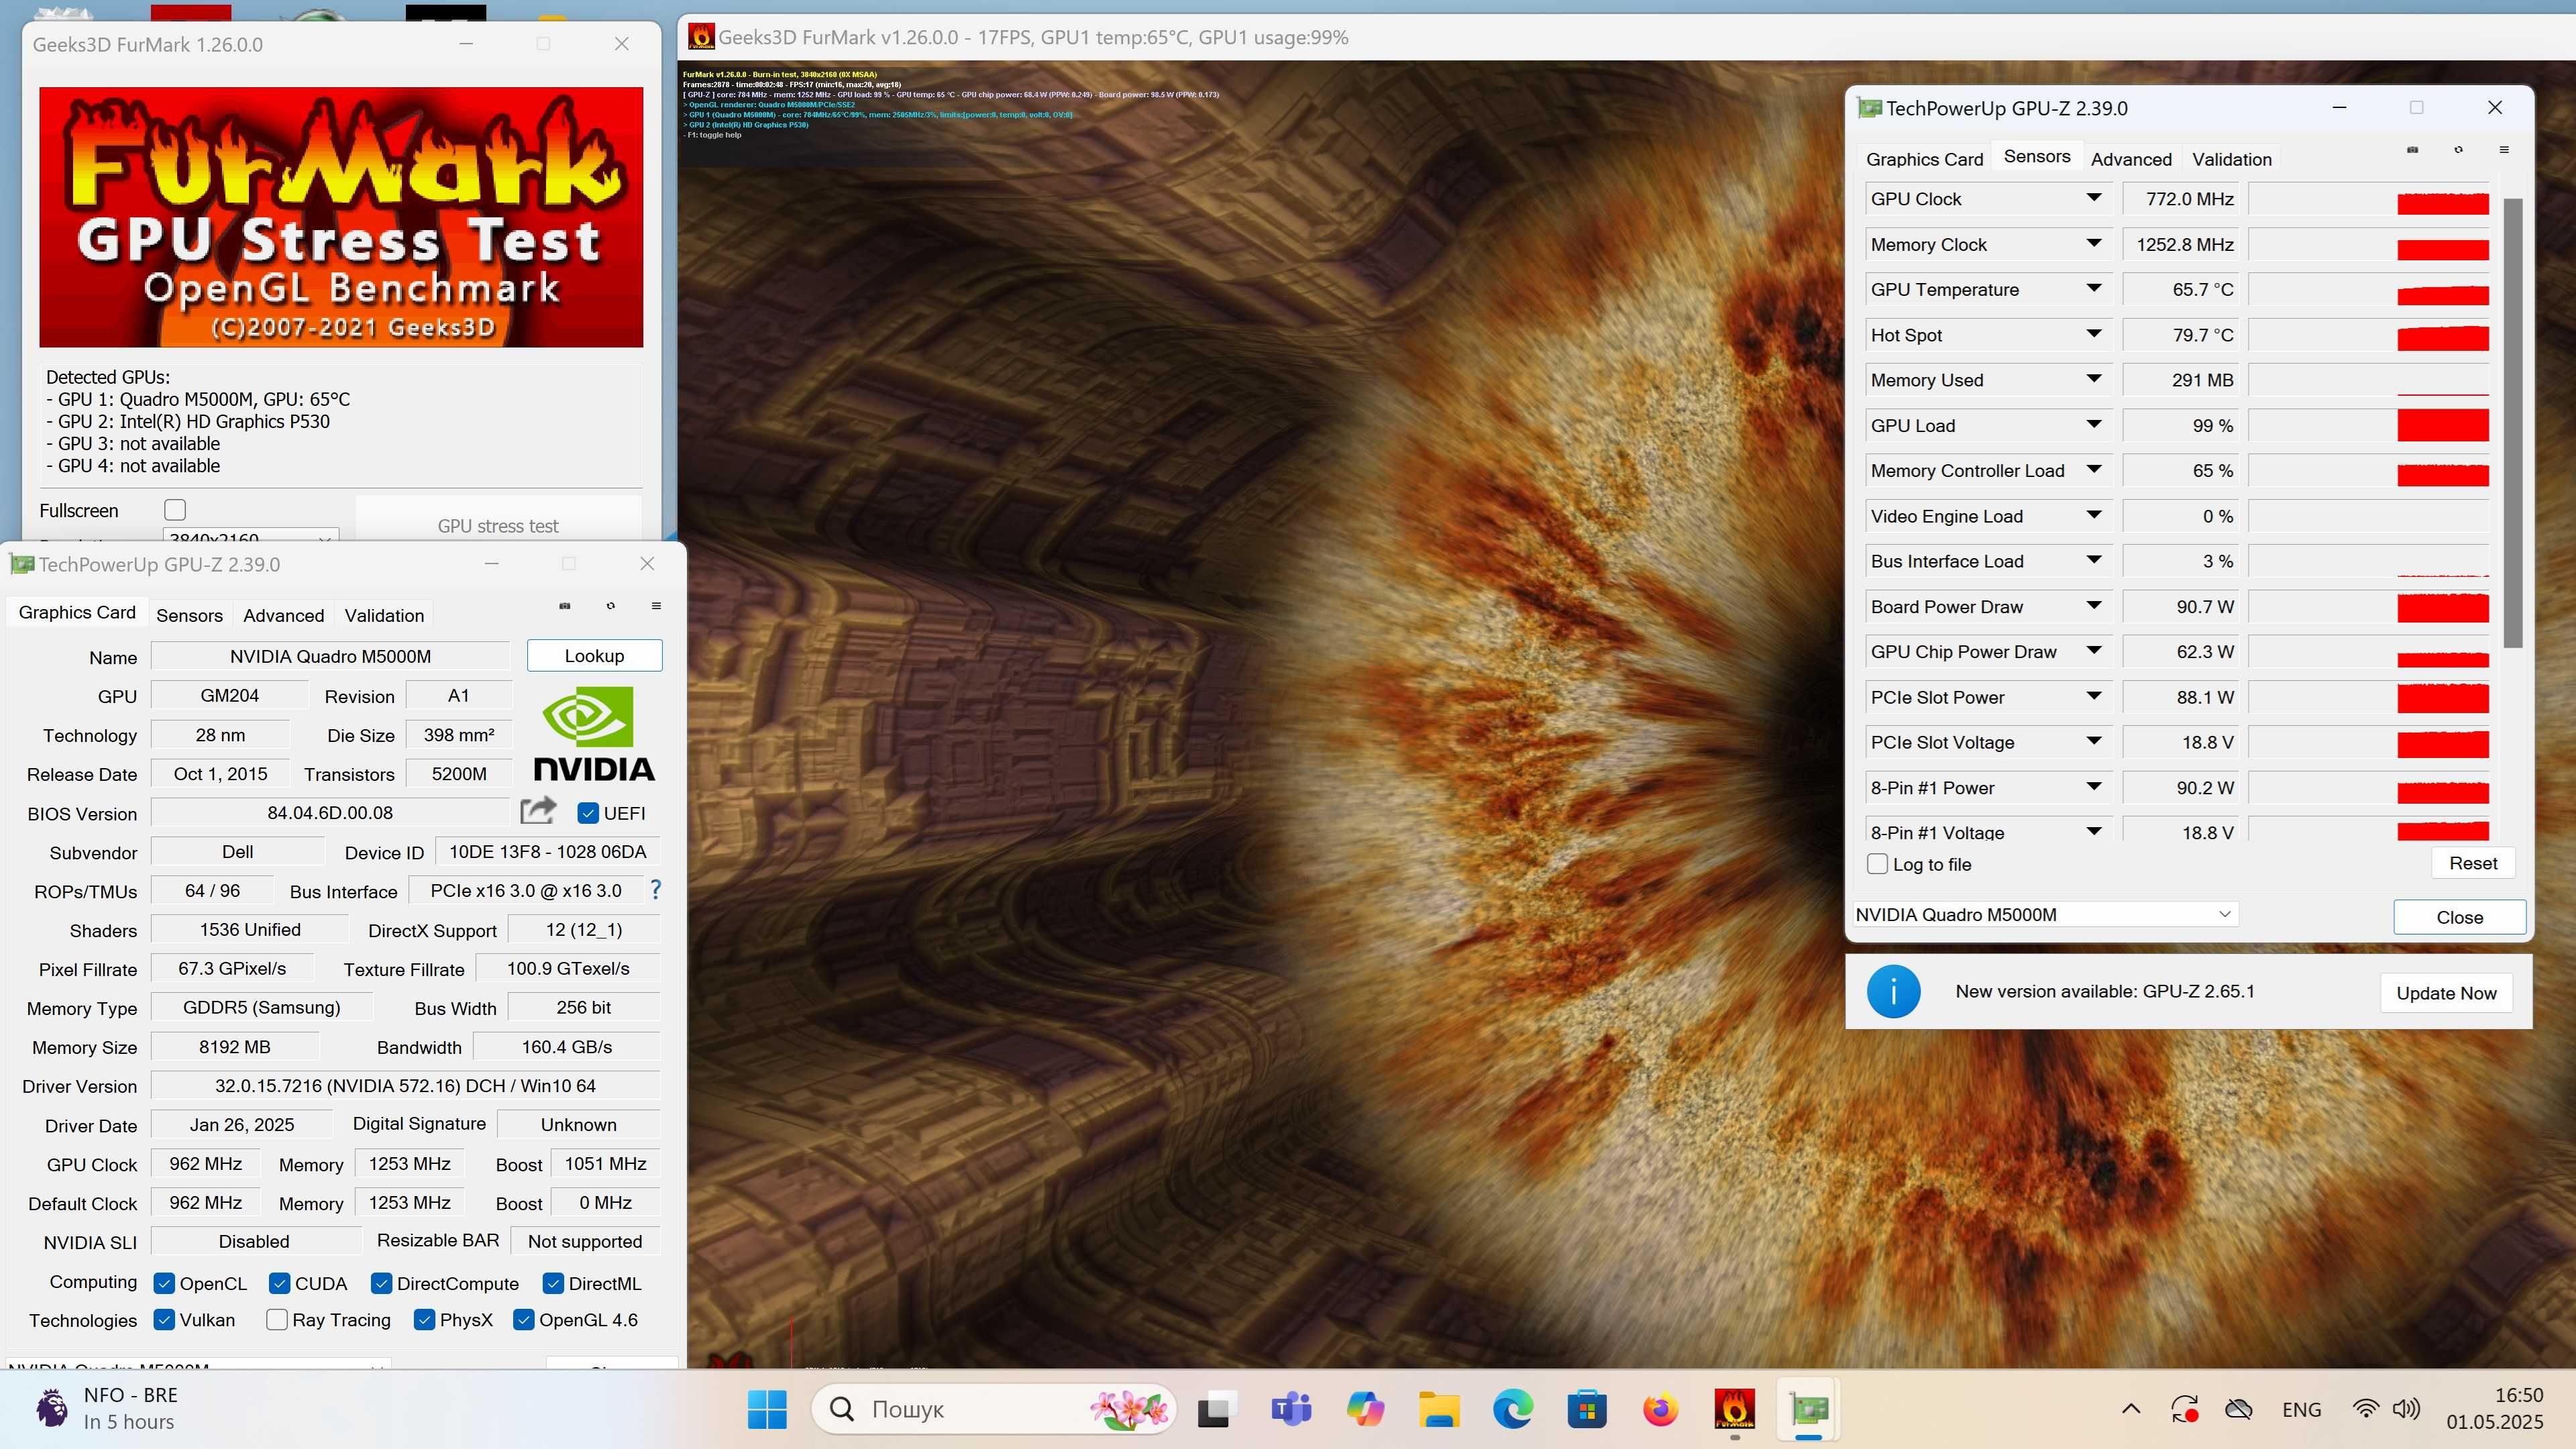
Task: Click the GPU stress test button in FurMark
Action: (x=498, y=525)
